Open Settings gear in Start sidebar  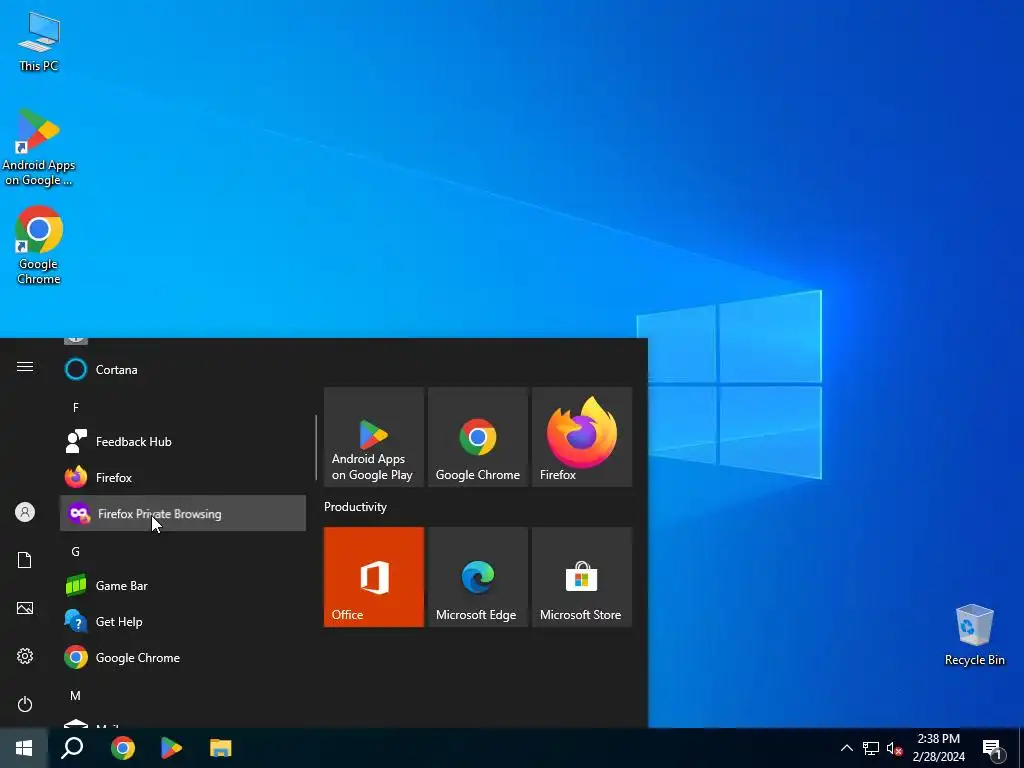point(25,656)
